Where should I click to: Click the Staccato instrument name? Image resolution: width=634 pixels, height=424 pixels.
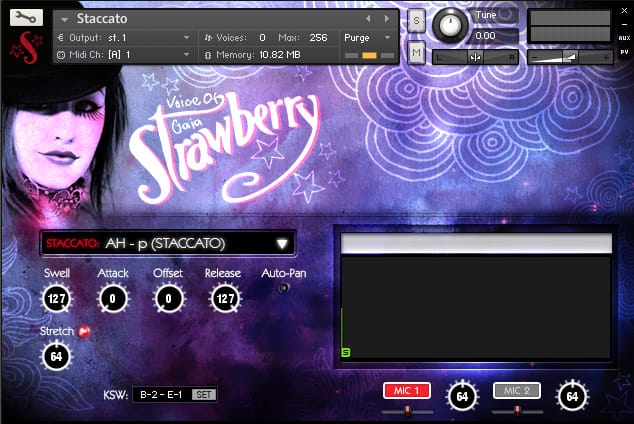(102, 19)
